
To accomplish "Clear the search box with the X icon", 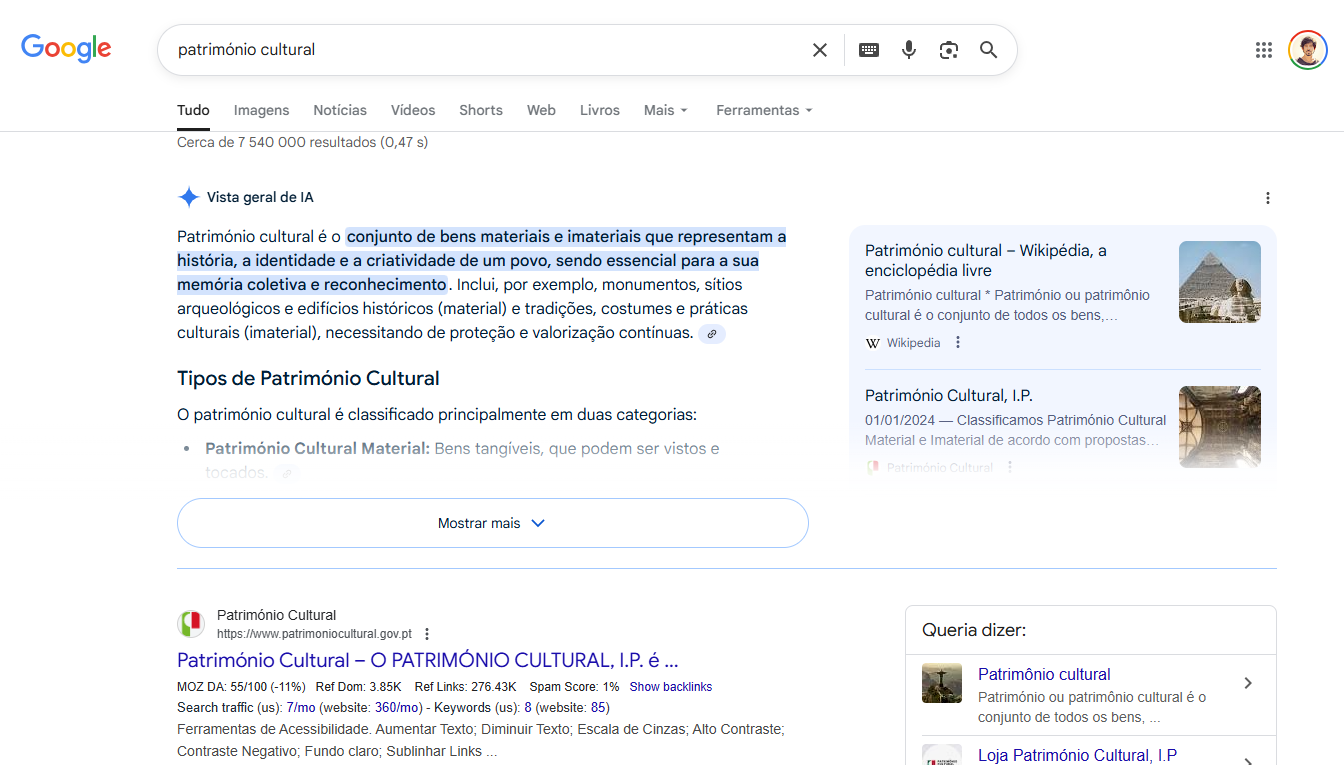I will [x=820, y=50].
